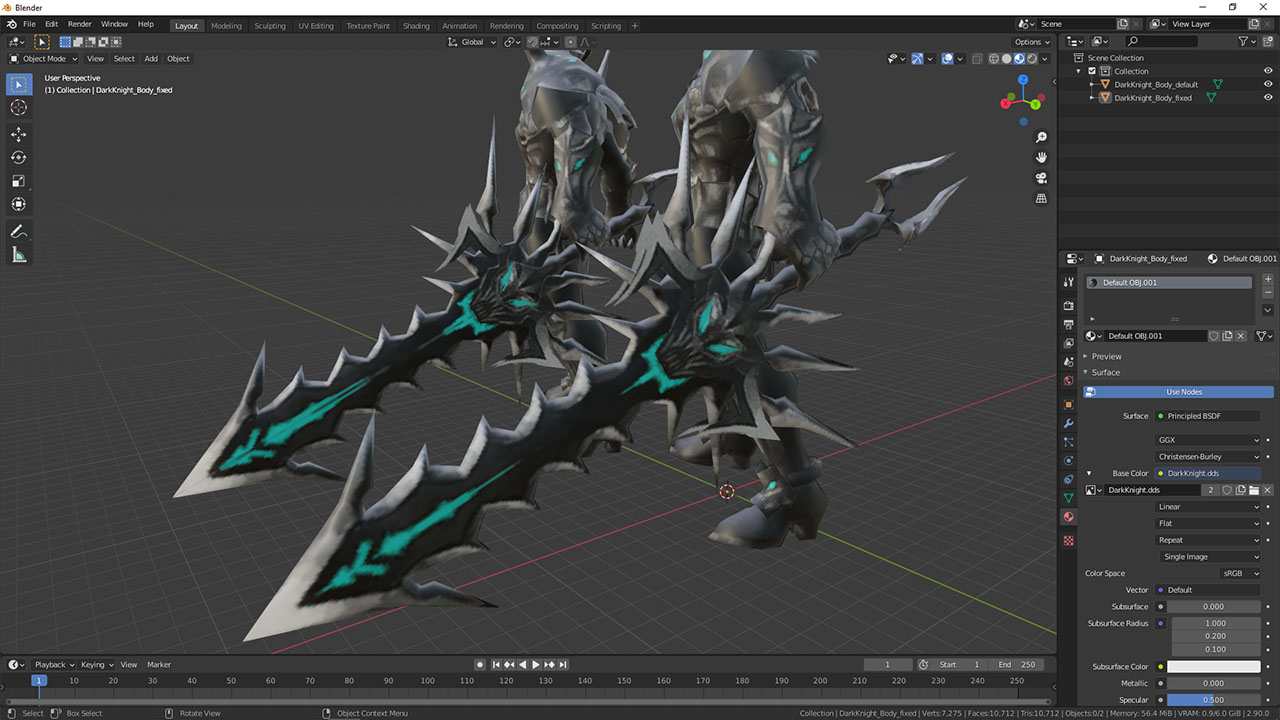The width and height of the screenshot is (1280, 720).
Task: Select the Measure tool
Action: click(18, 255)
